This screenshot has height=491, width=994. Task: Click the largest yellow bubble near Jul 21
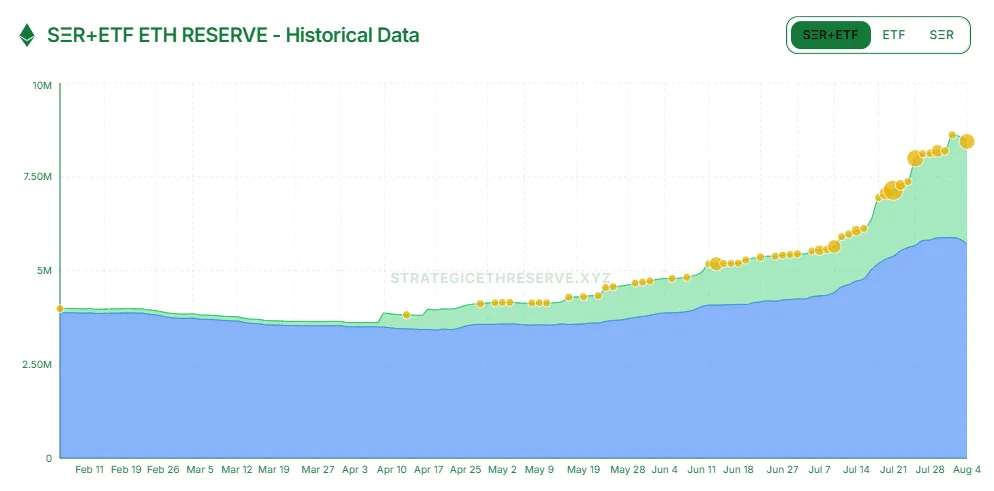(893, 191)
